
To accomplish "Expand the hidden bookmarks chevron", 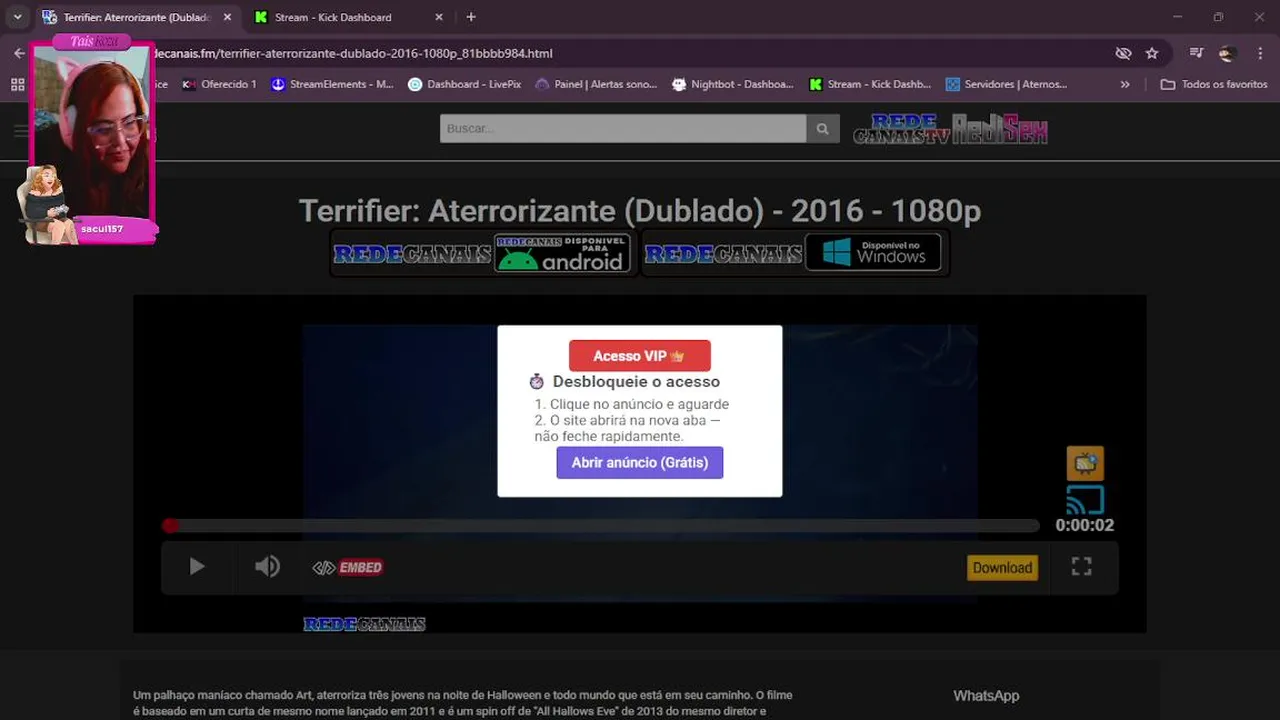I will [x=1125, y=84].
